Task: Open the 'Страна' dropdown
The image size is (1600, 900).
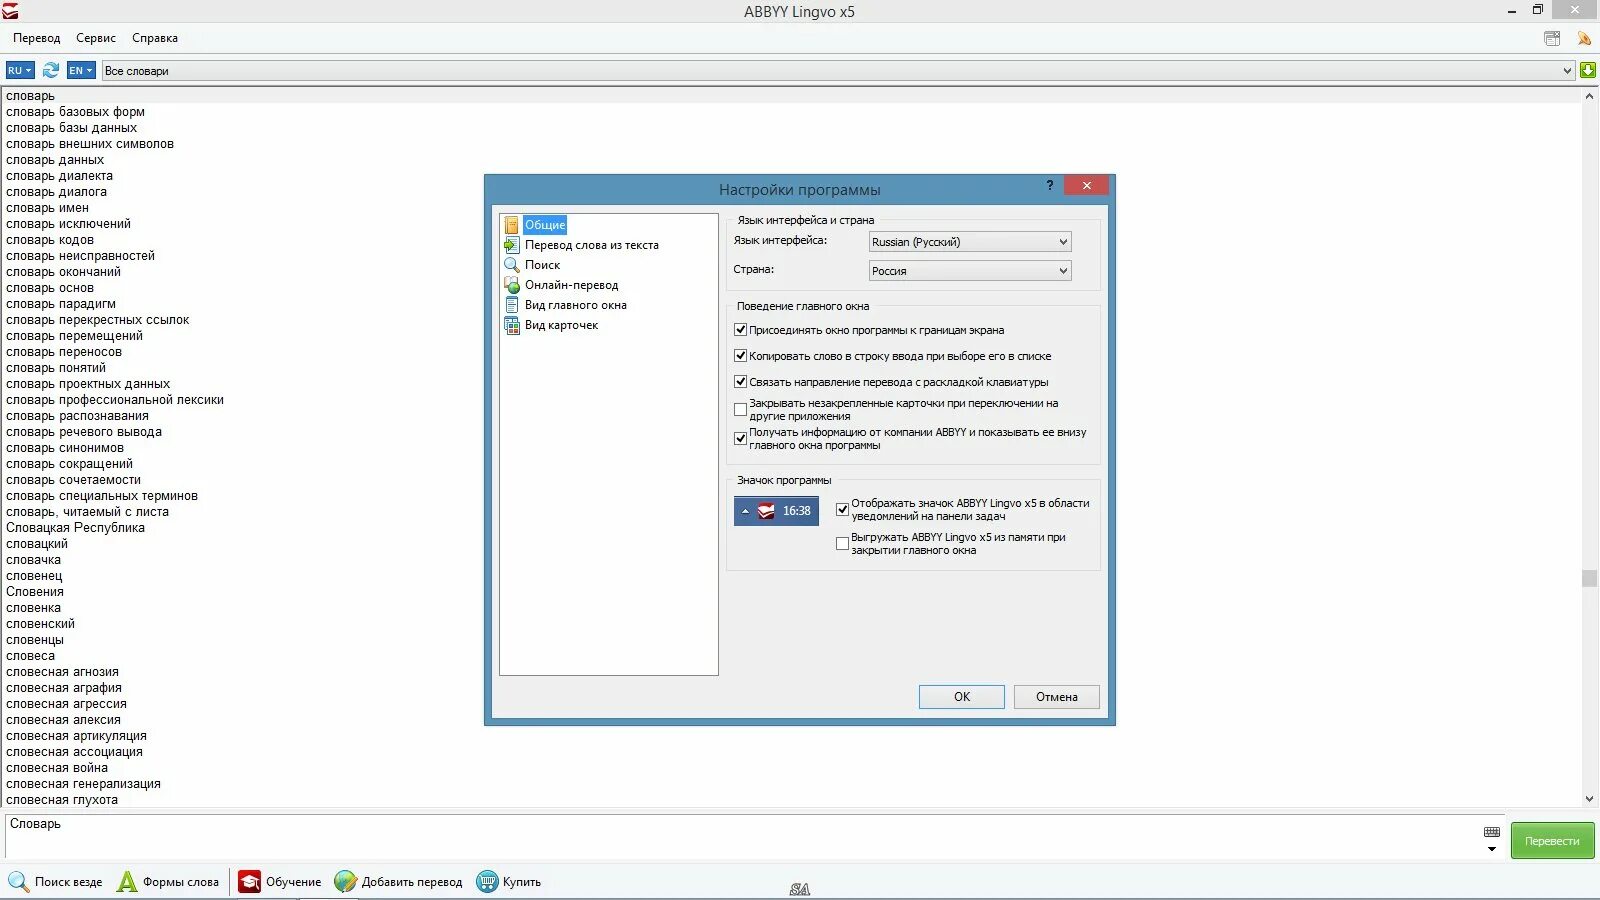Action: pyautogui.click(x=970, y=271)
